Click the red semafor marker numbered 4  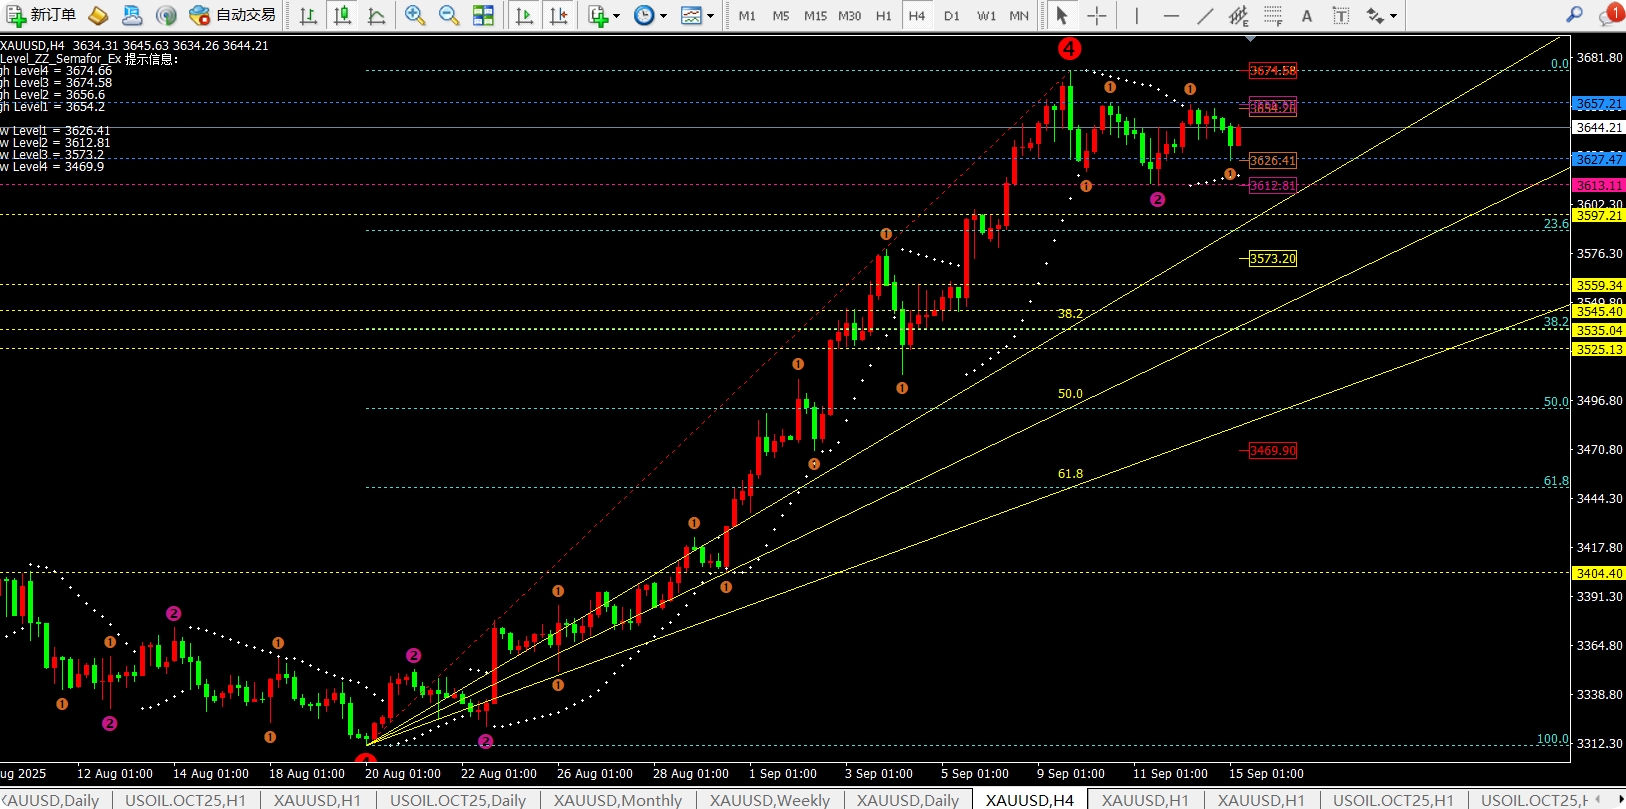click(1069, 49)
